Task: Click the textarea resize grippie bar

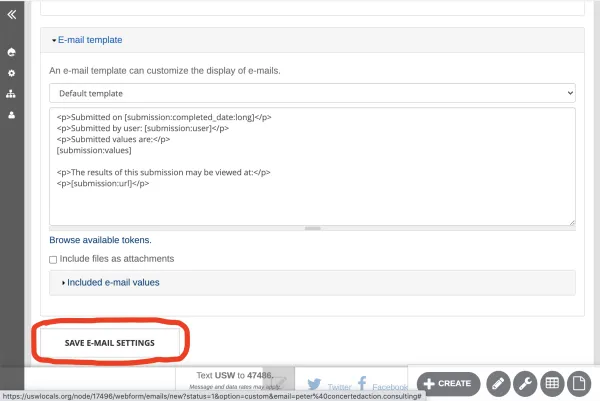Action: tap(312, 228)
